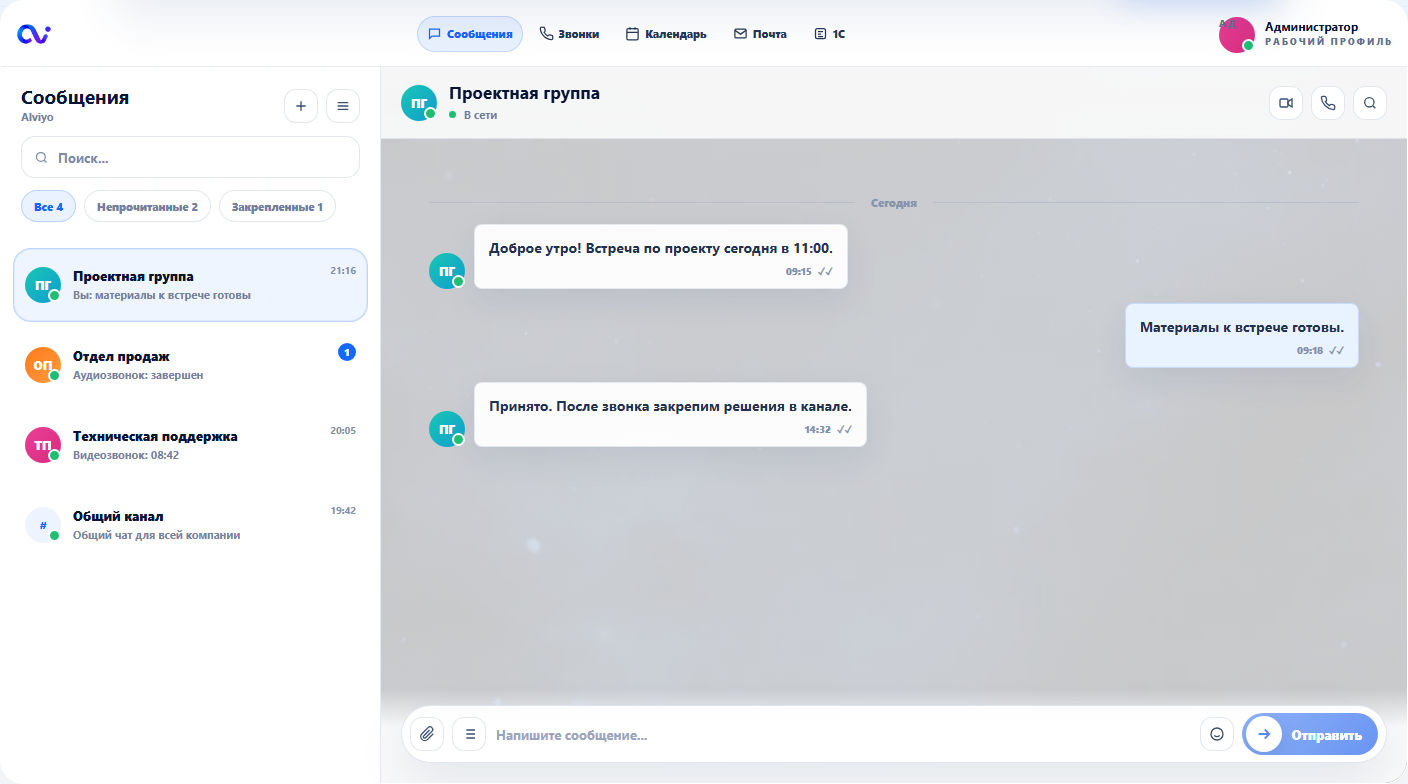Open the Календарь tab
The height and width of the screenshot is (784, 1408).
pyautogui.click(x=666, y=34)
